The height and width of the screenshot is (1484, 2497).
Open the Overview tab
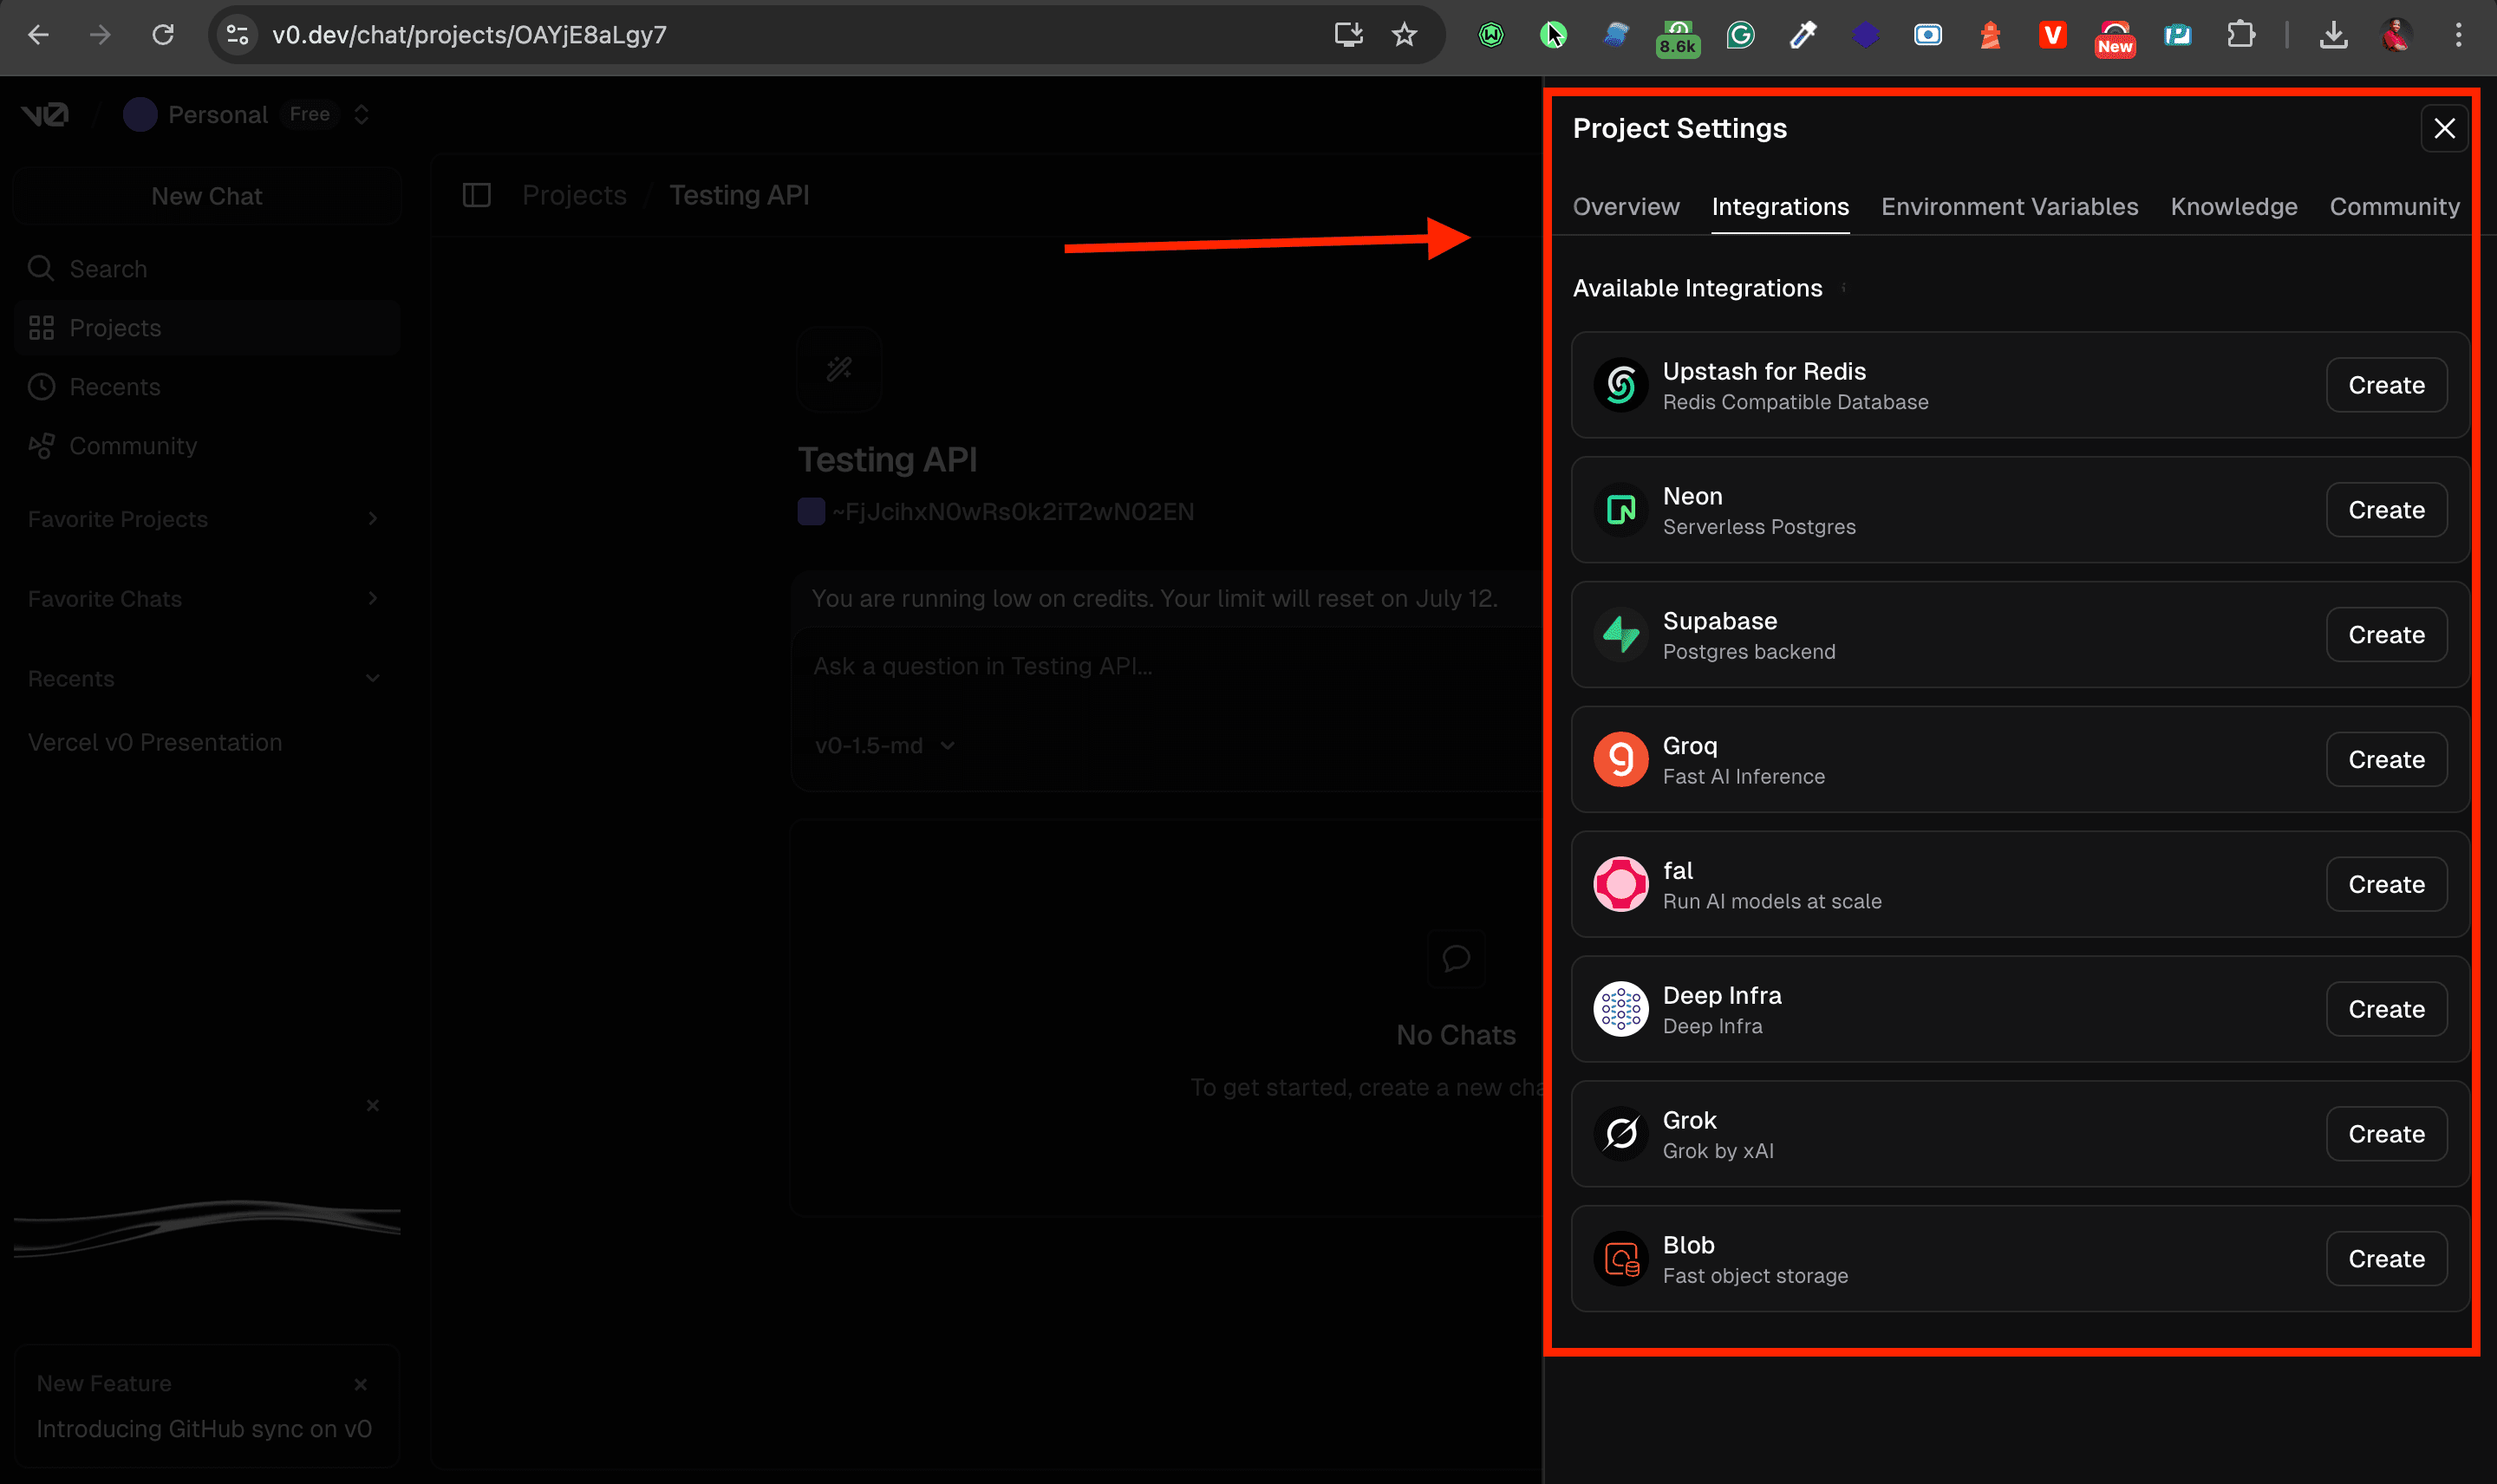1625,207
